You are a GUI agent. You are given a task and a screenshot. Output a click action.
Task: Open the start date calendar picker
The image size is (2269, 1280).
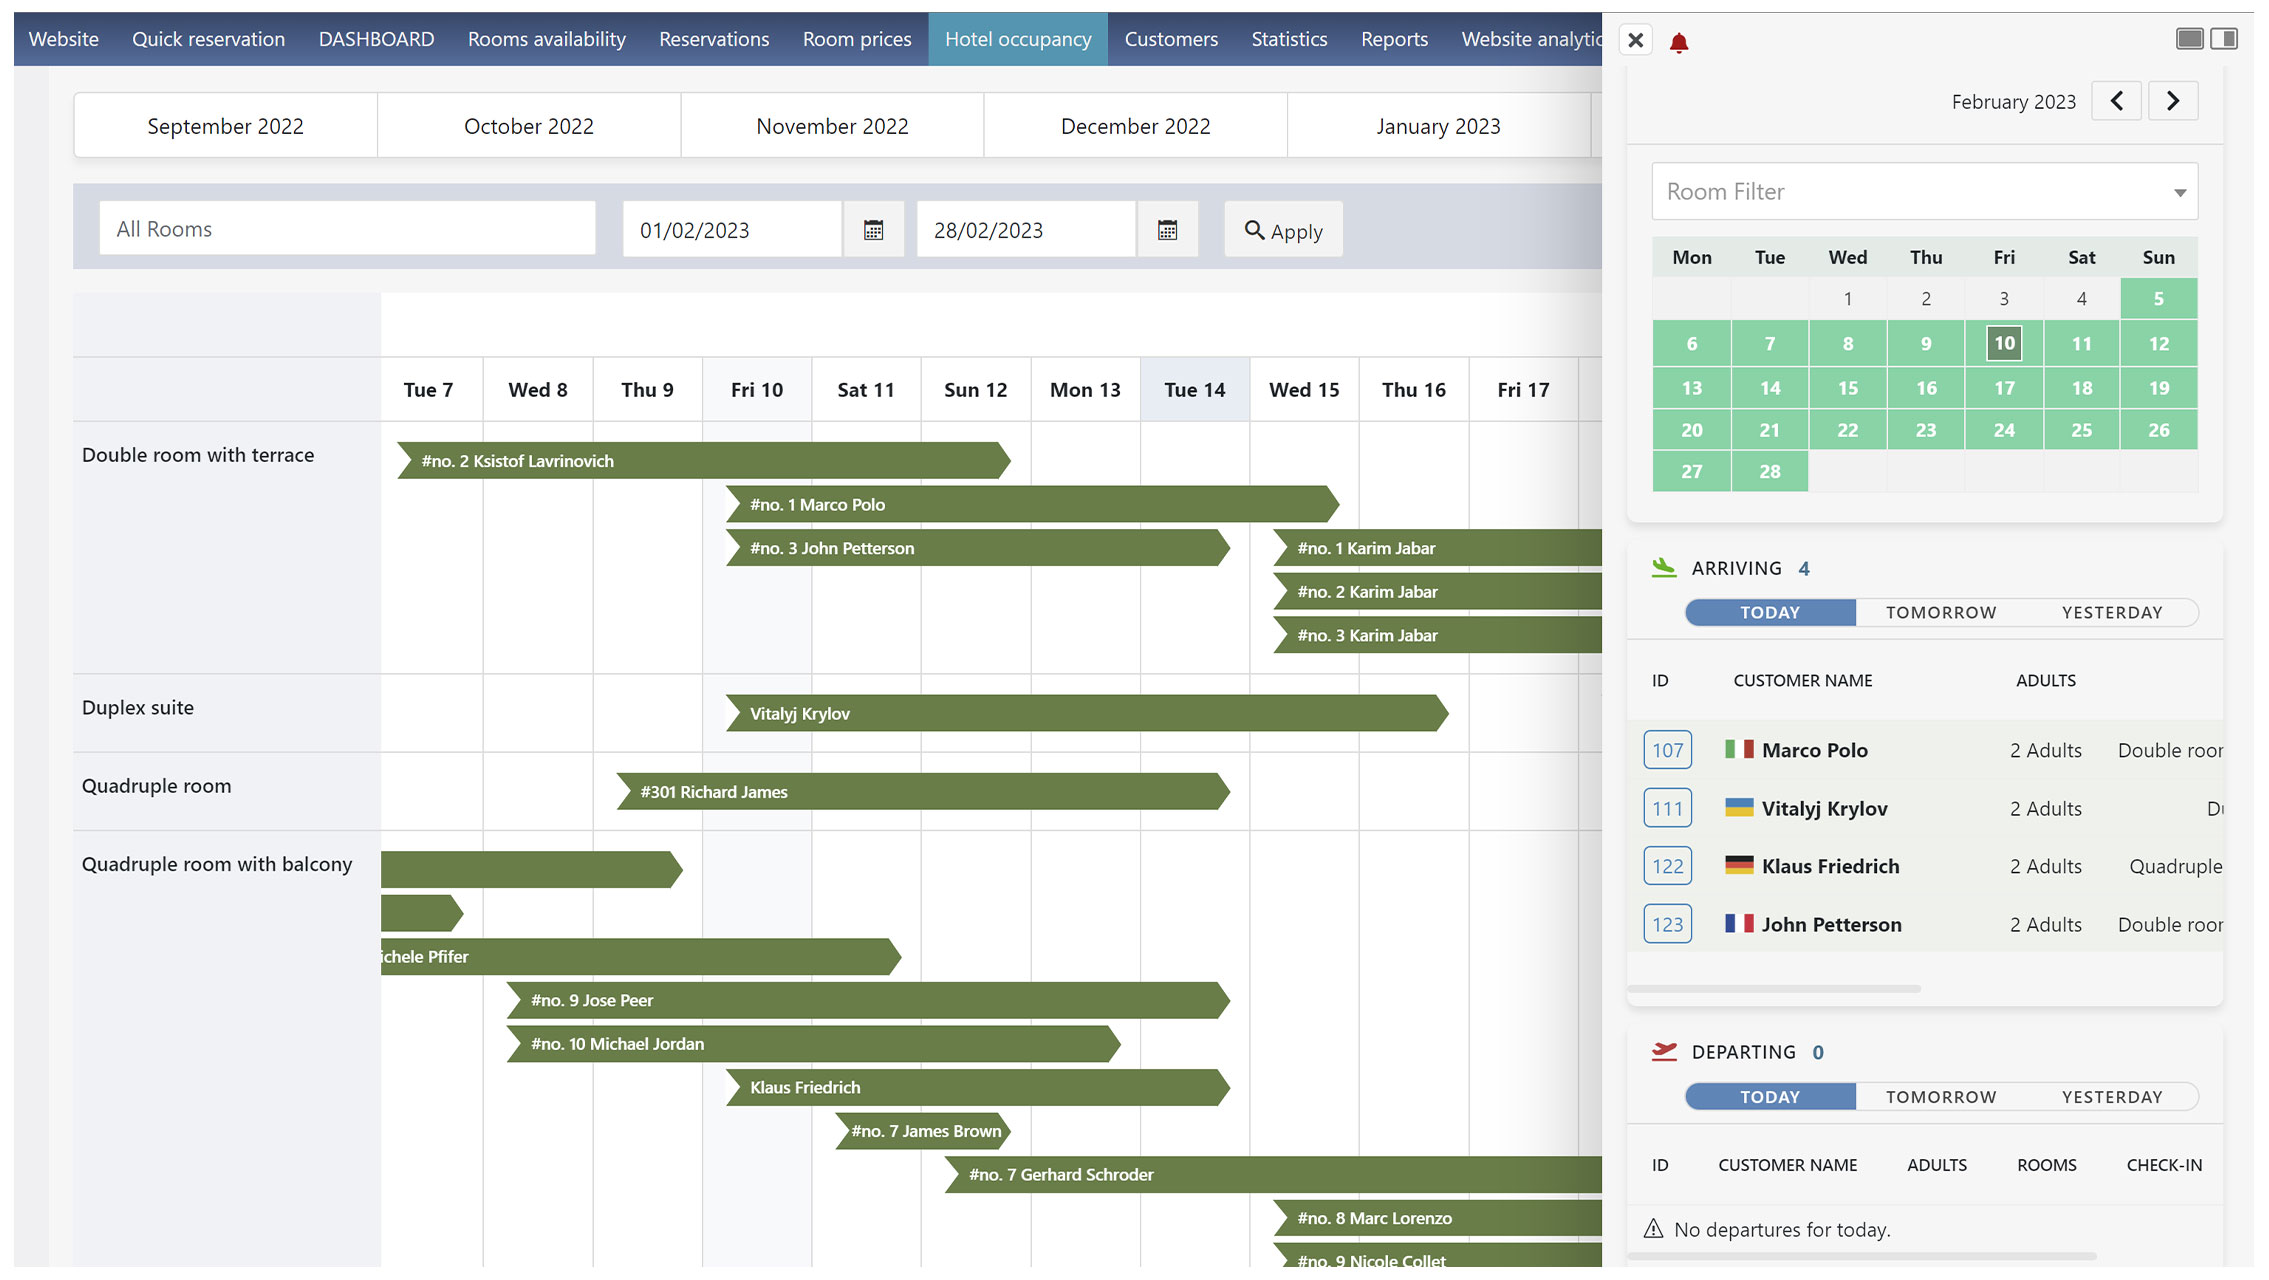point(873,230)
